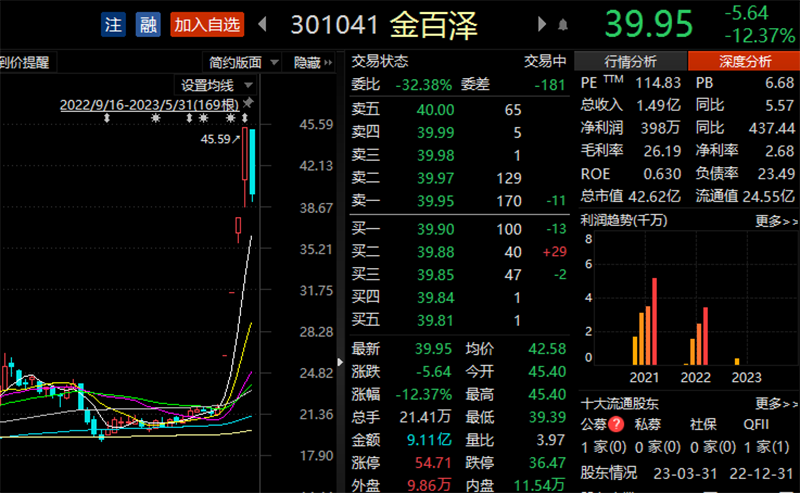Viewport: 800px width, 493px height.
Task: Click the QFII 1 家(1) holder count
Action: [767, 447]
